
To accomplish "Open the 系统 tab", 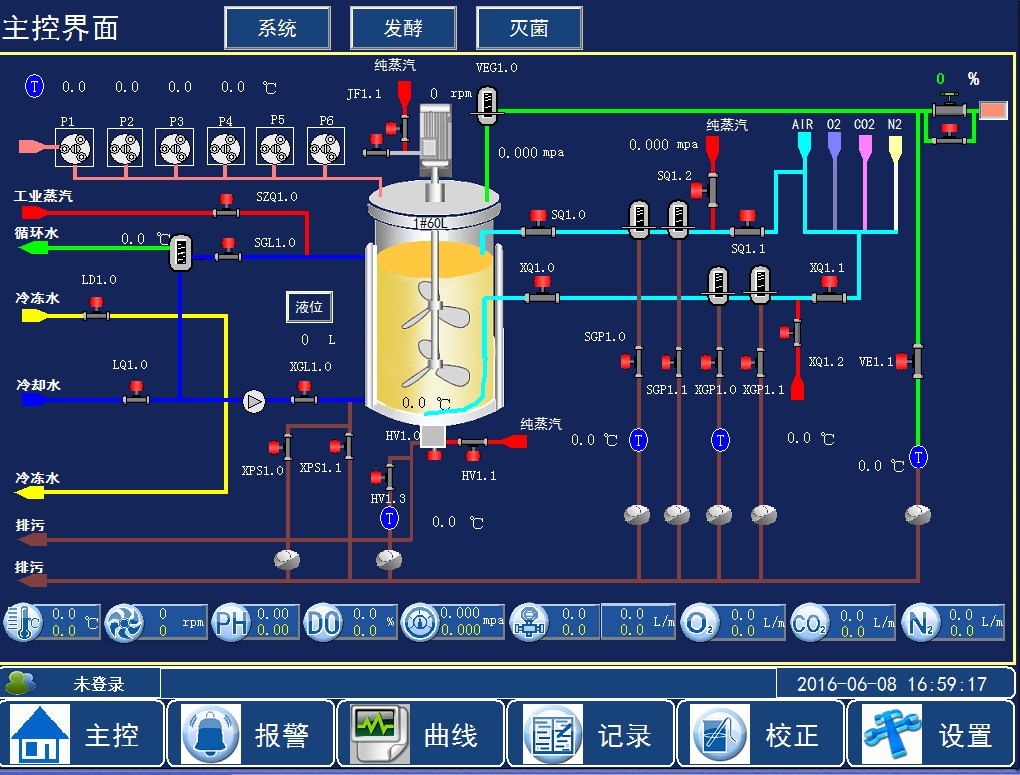I will point(277,28).
